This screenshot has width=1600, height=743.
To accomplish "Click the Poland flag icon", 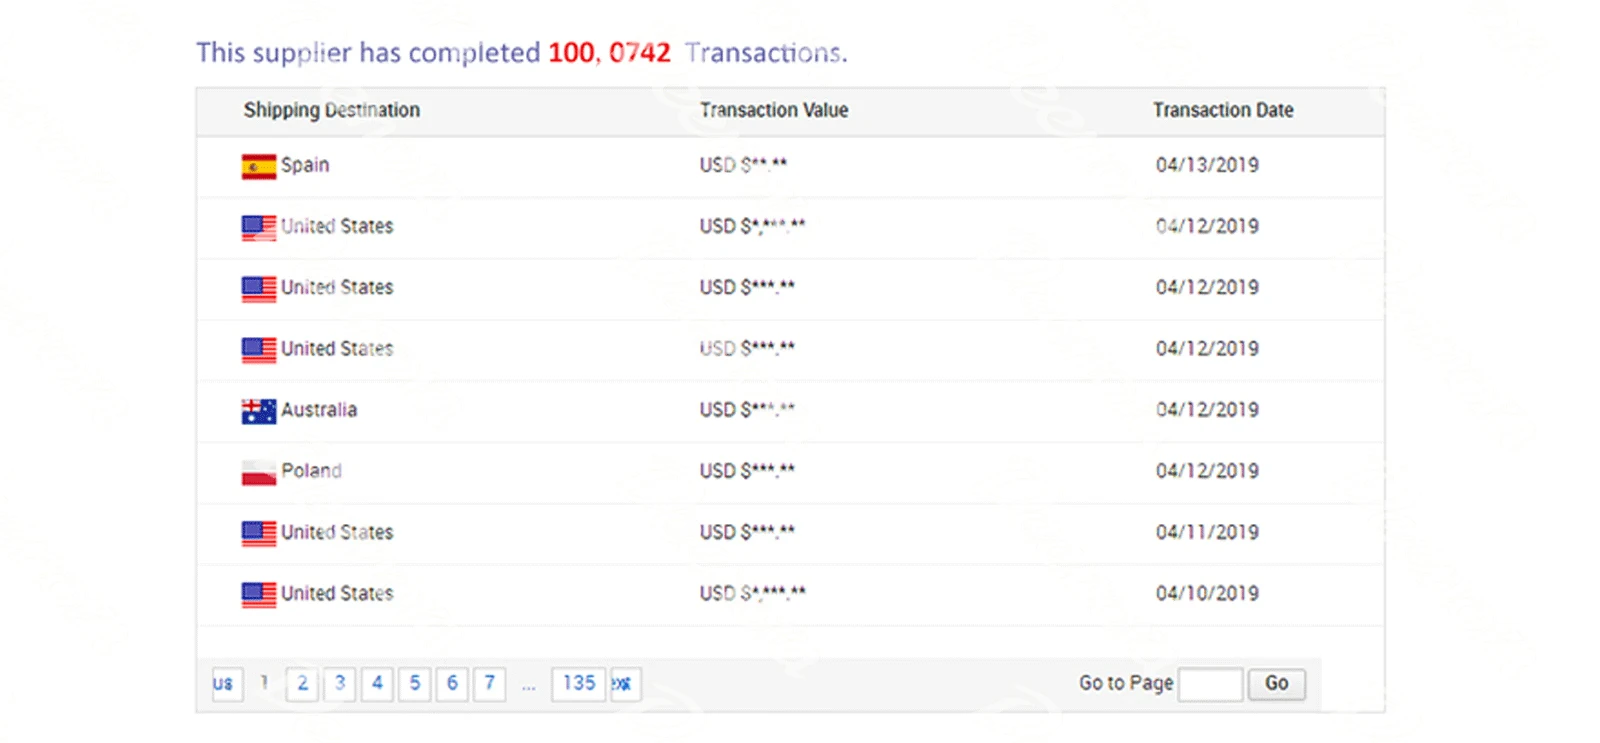I will pos(258,472).
